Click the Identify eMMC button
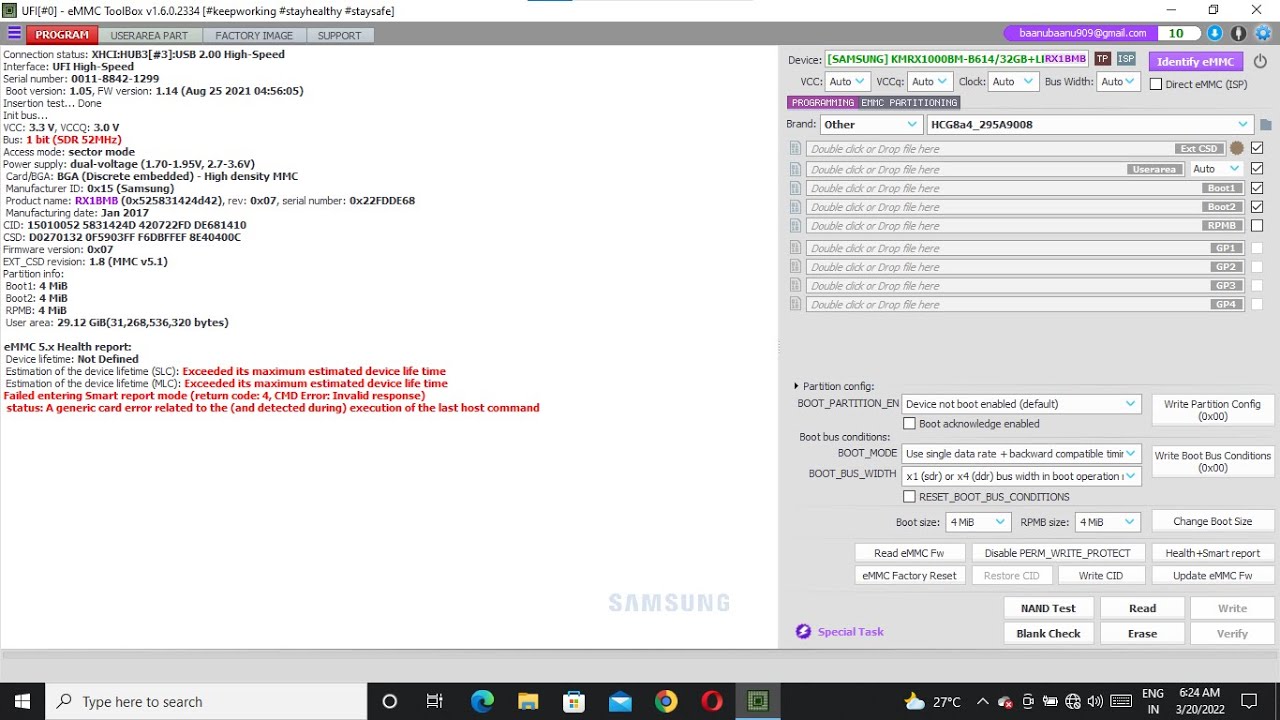 pyautogui.click(x=1196, y=62)
